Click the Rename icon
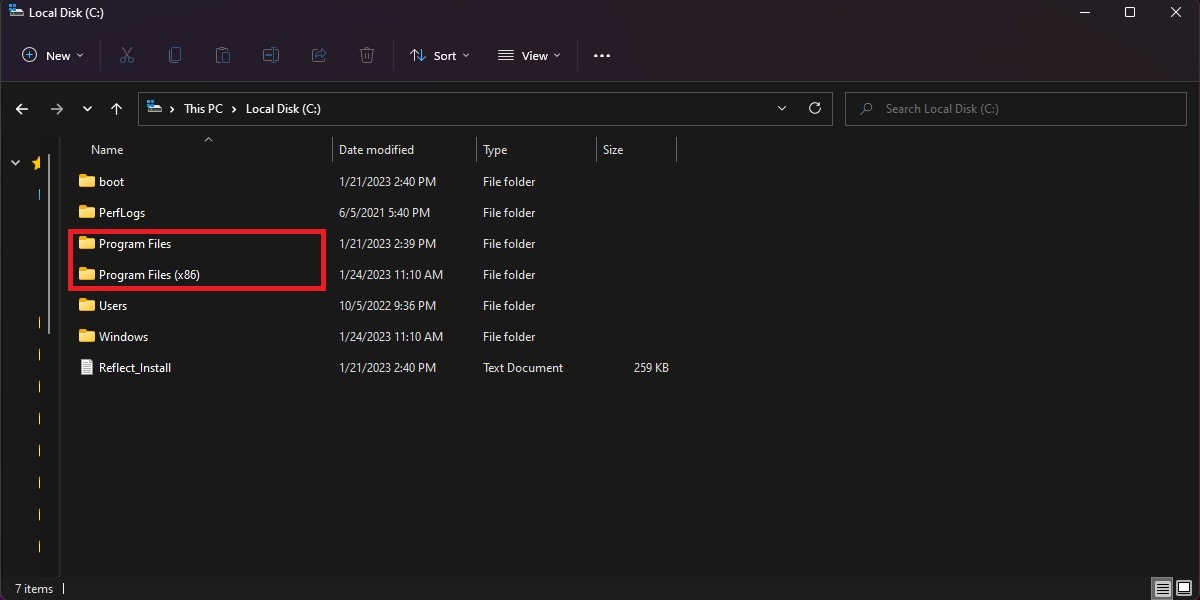 pos(270,55)
